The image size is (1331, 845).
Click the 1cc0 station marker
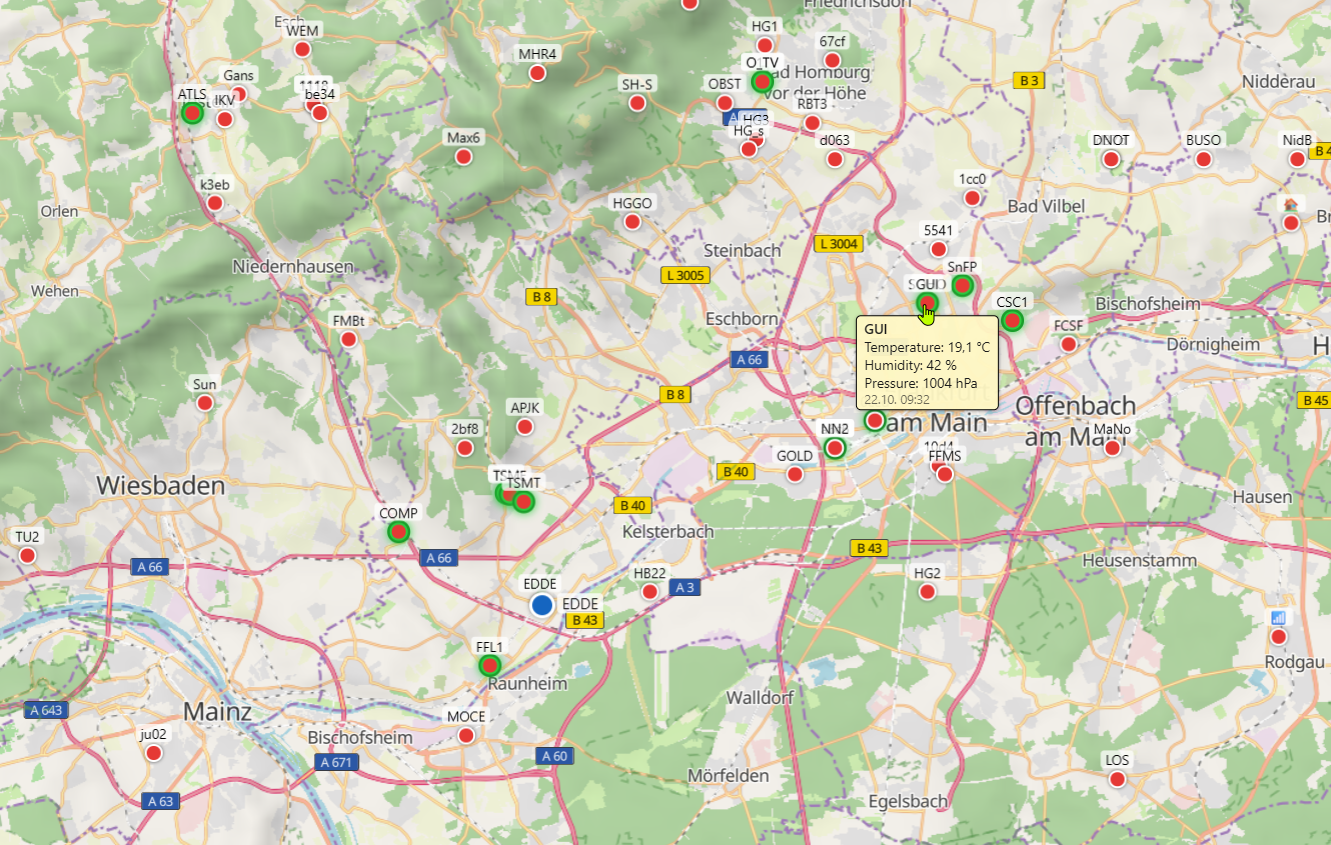pos(972,198)
